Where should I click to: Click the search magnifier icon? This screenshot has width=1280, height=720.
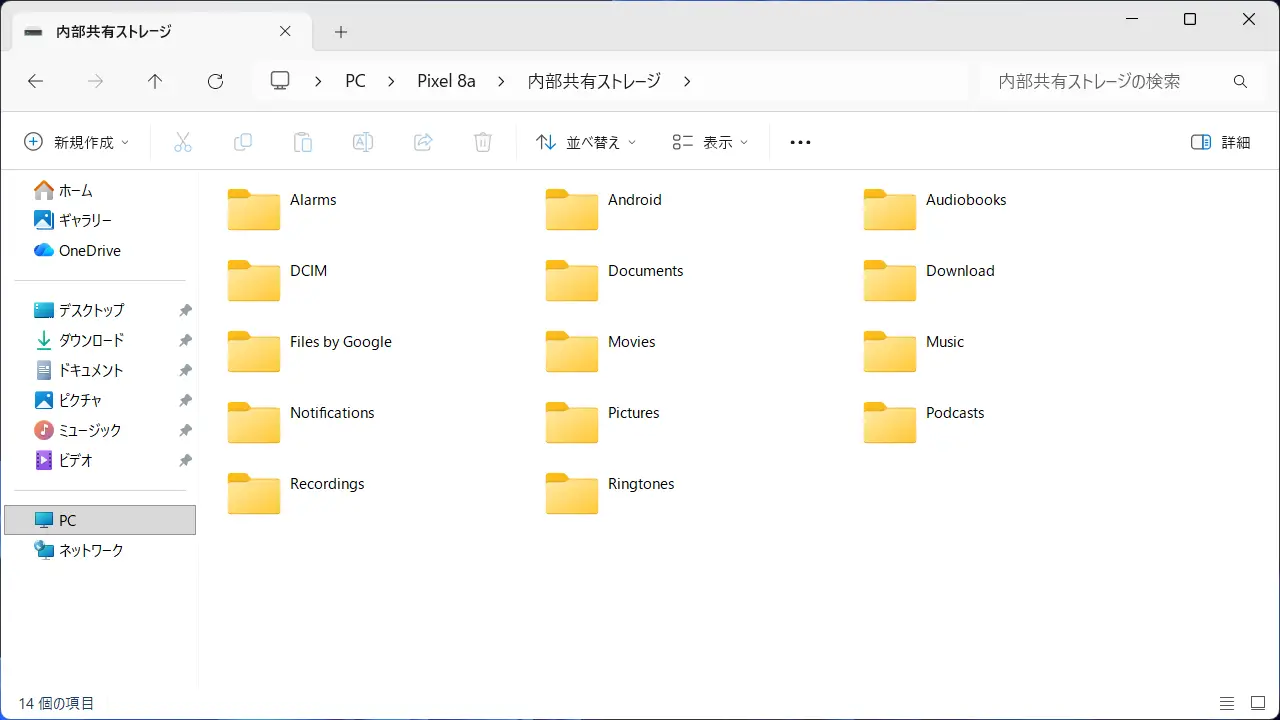[x=1240, y=82]
